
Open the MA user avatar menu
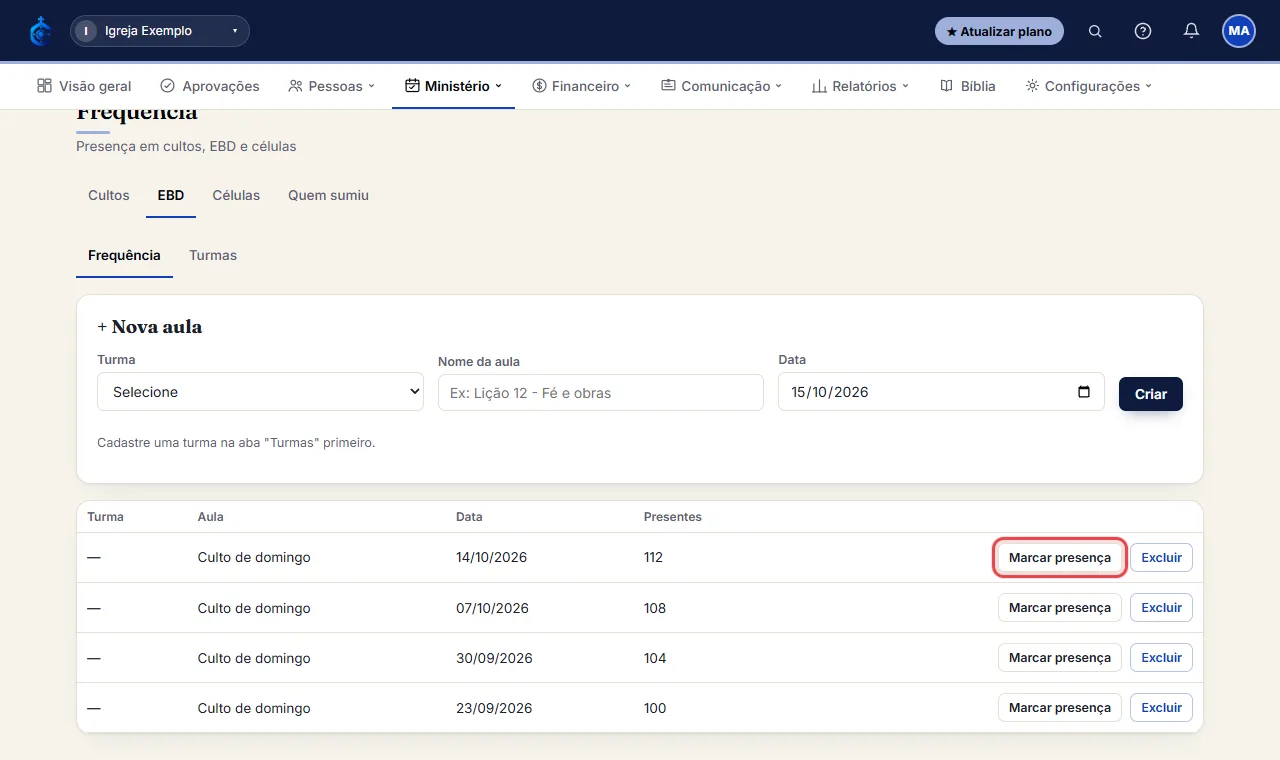coord(1239,31)
